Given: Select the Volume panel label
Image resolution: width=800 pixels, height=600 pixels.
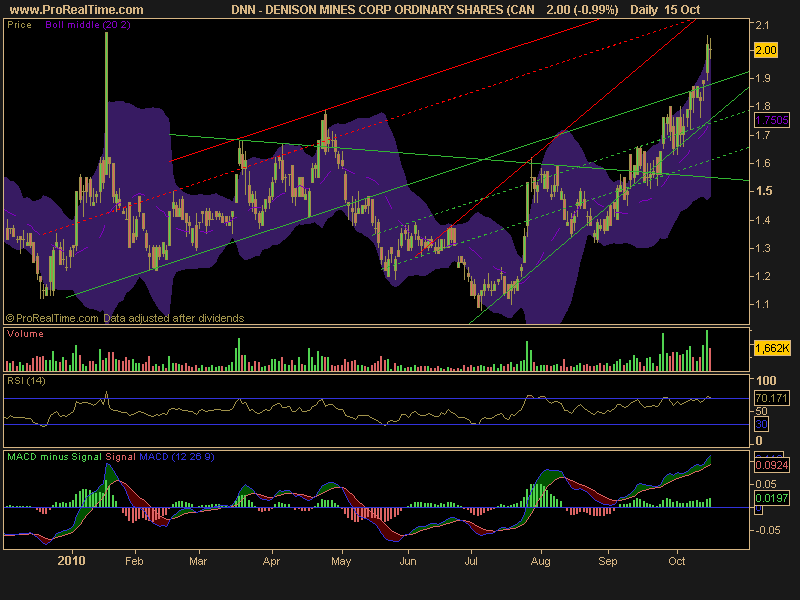Looking at the screenshot, I should tap(25, 334).
